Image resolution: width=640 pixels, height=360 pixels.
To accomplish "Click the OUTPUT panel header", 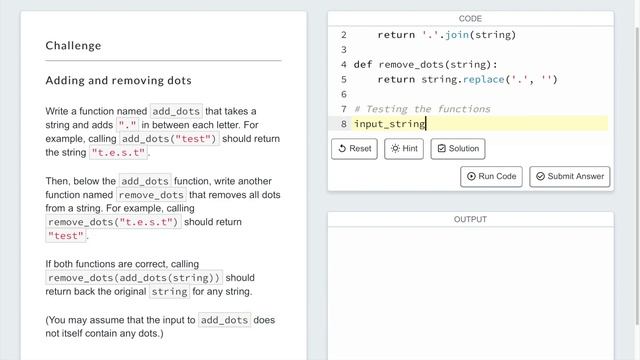I will click(x=470, y=220).
